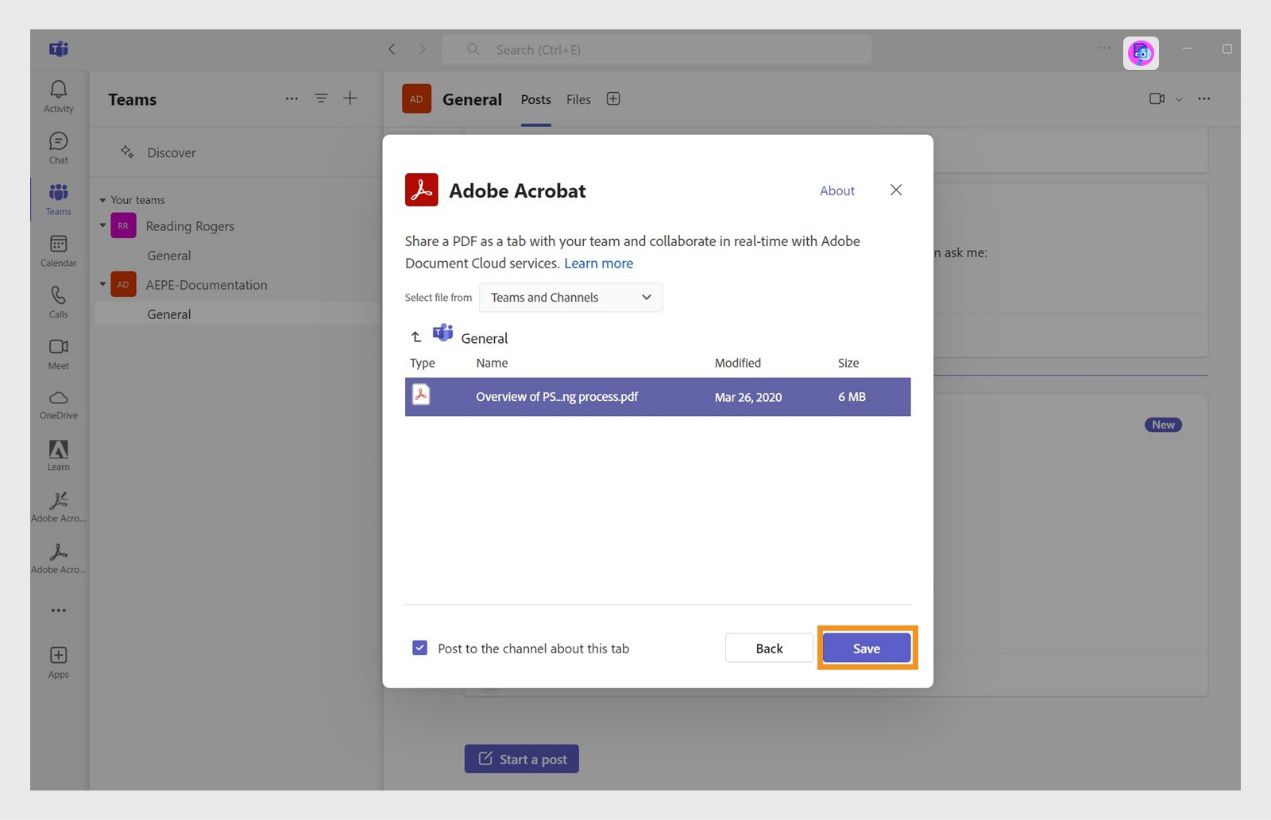The height and width of the screenshot is (820, 1271).
Task: Select the Meet icon
Action: point(57,350)
